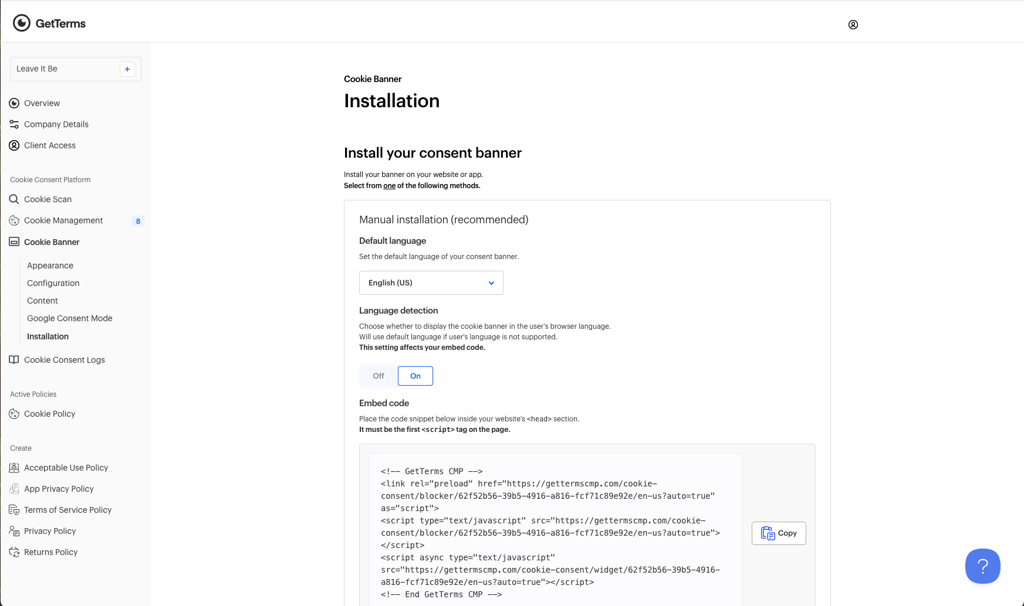Screen dimensions: 1024x606
Task: Click the chevron in the language dropdown
Action: click(x=491, y=283)
